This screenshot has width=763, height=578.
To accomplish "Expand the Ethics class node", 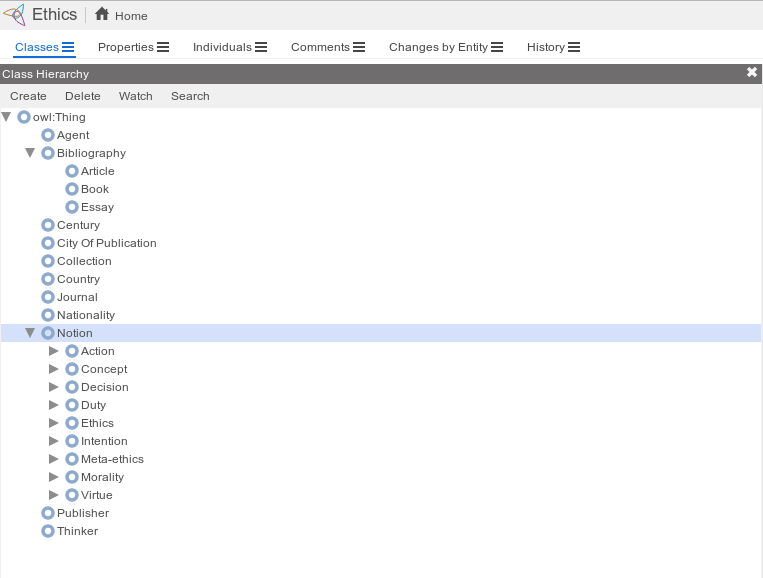I will click(54, 423).
